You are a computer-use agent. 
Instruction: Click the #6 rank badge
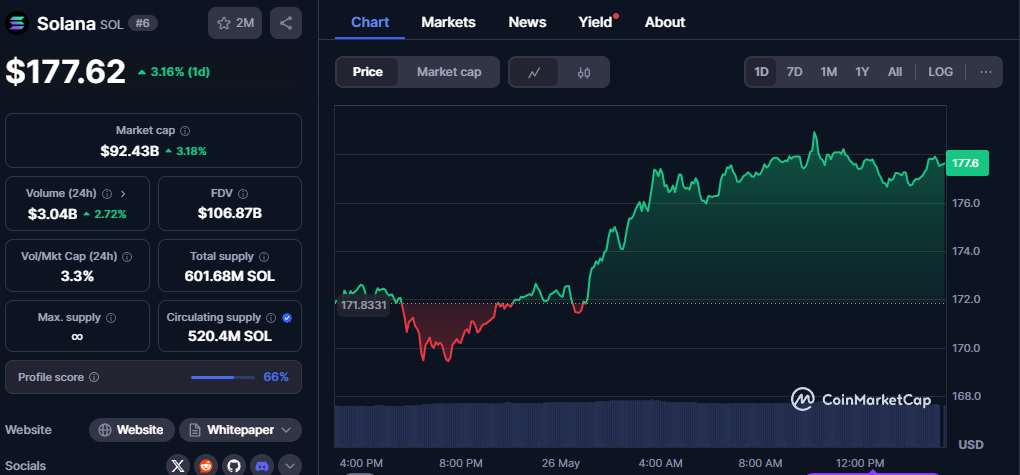pyautogui.click(x=142, y=23)
